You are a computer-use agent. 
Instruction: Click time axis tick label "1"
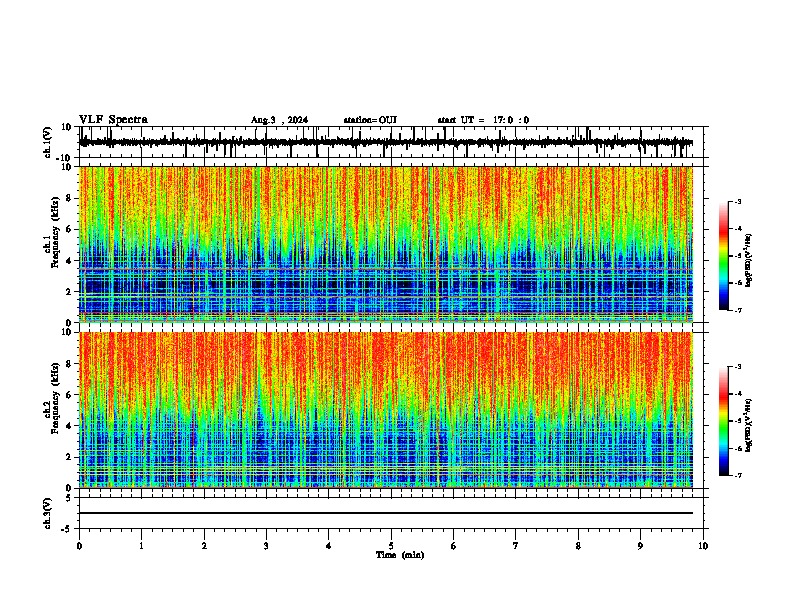(x=141, y=546)
